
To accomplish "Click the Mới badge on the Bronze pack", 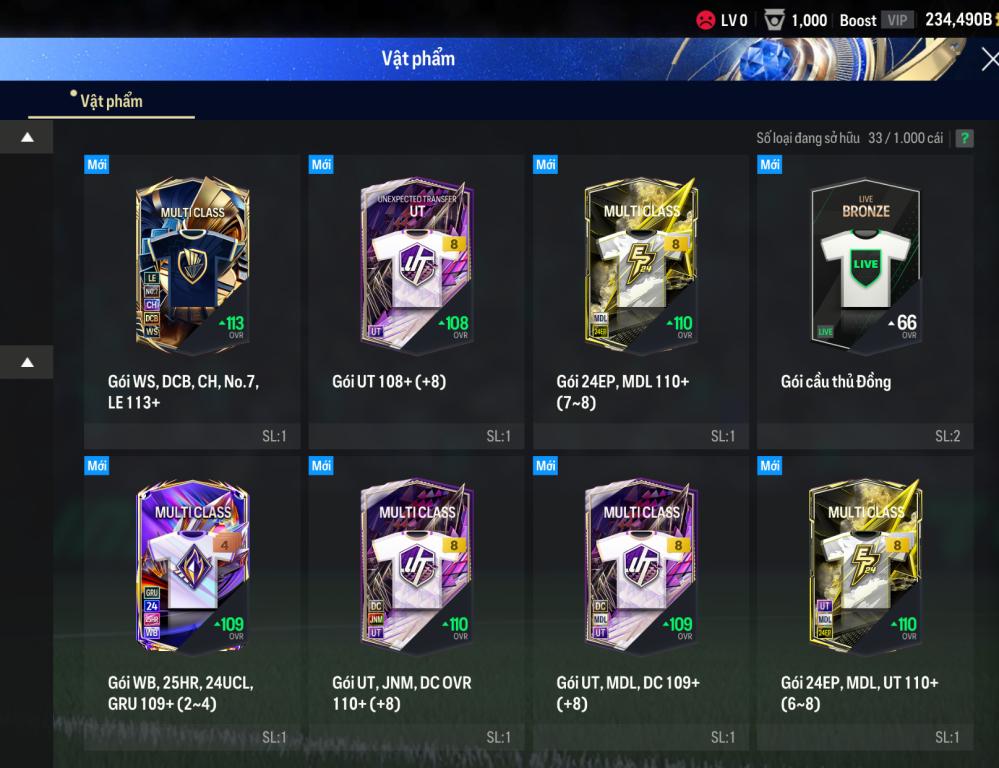I will pyautogui.click(x=770, y=164).
